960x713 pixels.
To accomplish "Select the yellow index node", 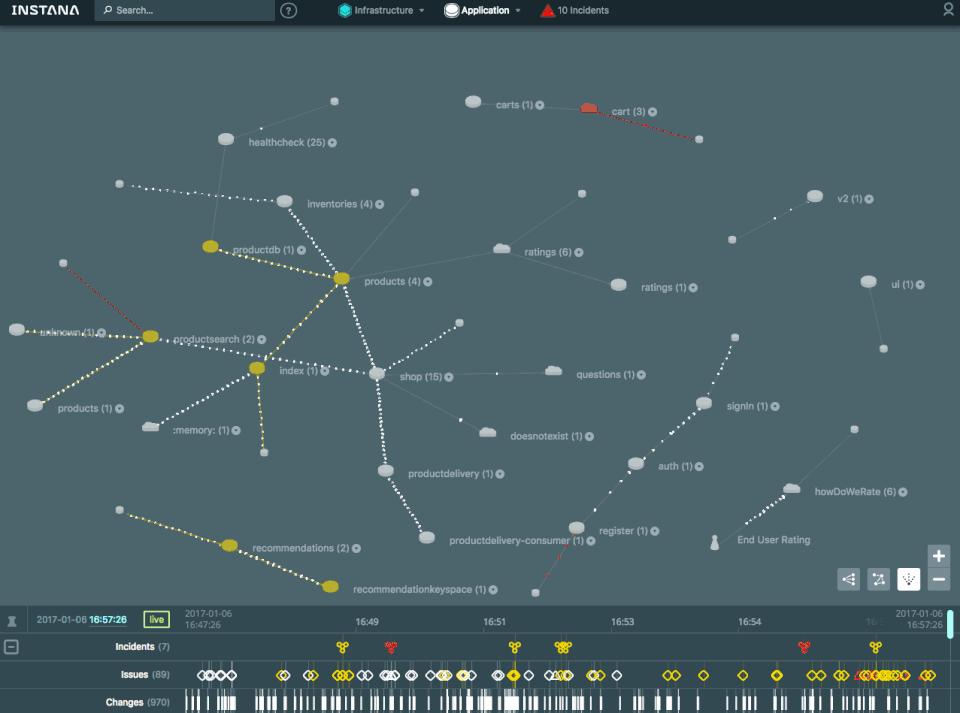I will pos(257,368).
